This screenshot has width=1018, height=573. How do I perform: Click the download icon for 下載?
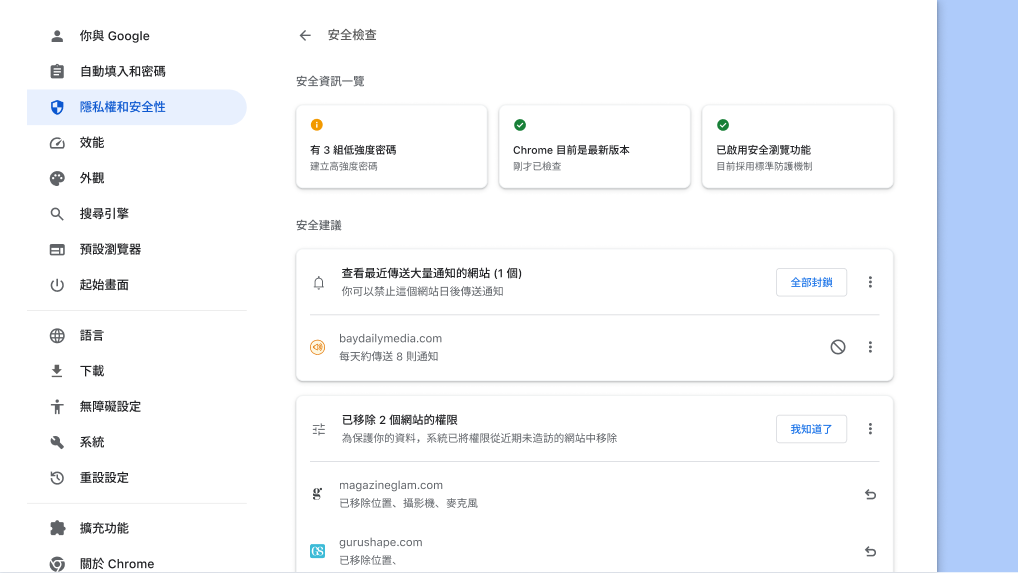coord(57,371)
